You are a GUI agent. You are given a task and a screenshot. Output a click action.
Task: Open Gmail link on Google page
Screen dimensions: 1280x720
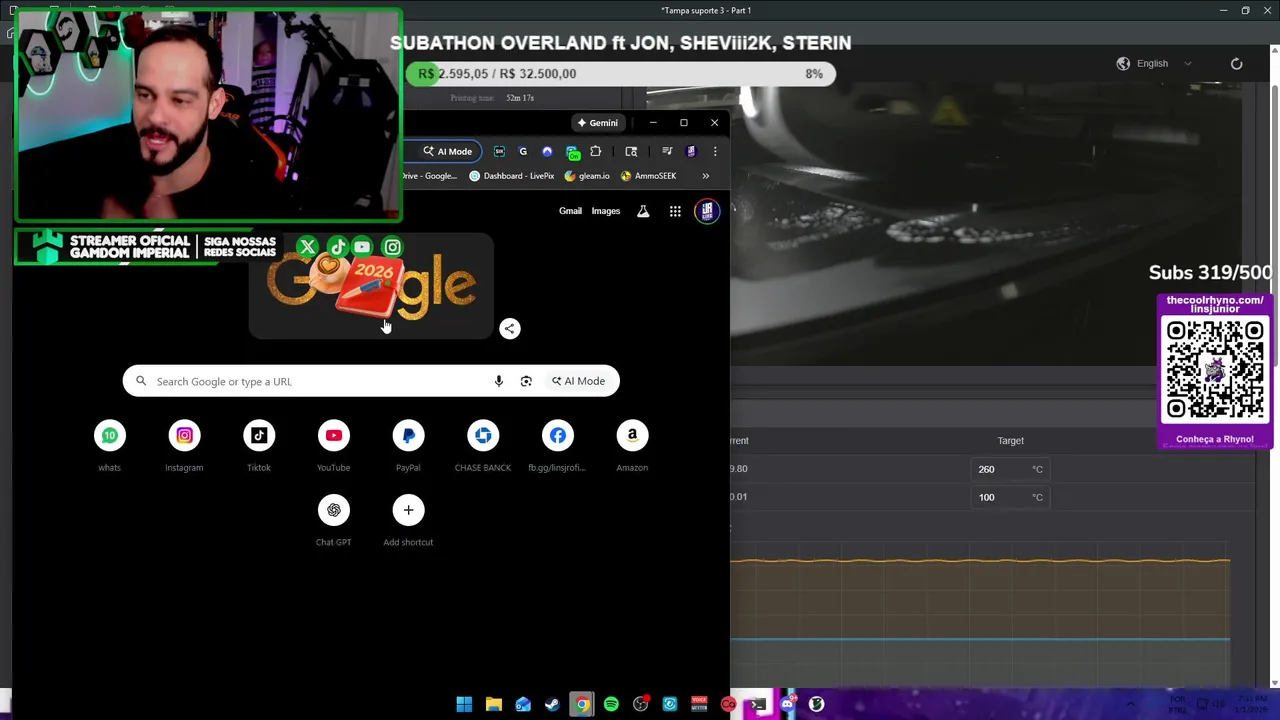point(570,211)
